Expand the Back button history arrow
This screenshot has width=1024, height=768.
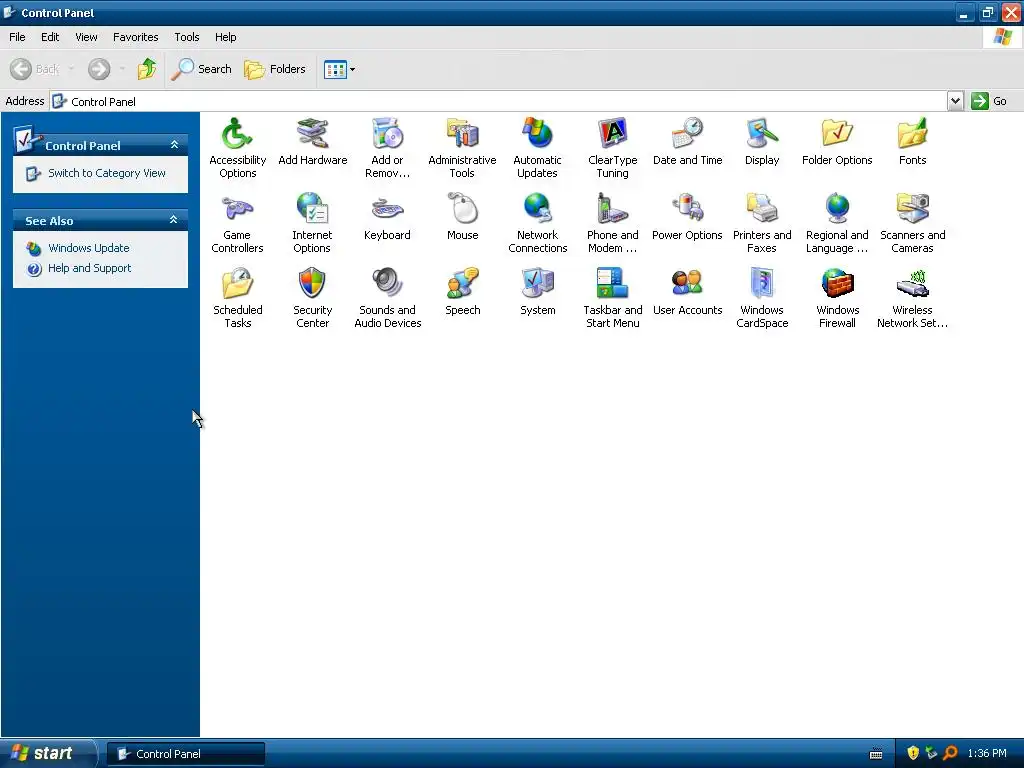(71, 69)
